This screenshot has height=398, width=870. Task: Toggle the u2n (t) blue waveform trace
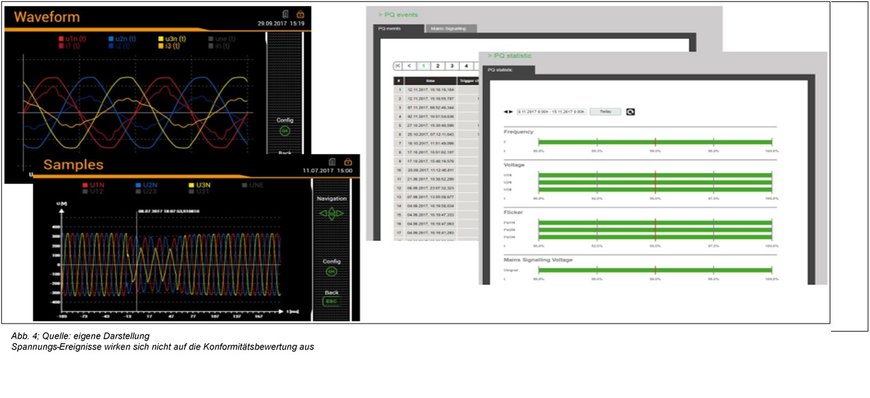click(122, 39)
